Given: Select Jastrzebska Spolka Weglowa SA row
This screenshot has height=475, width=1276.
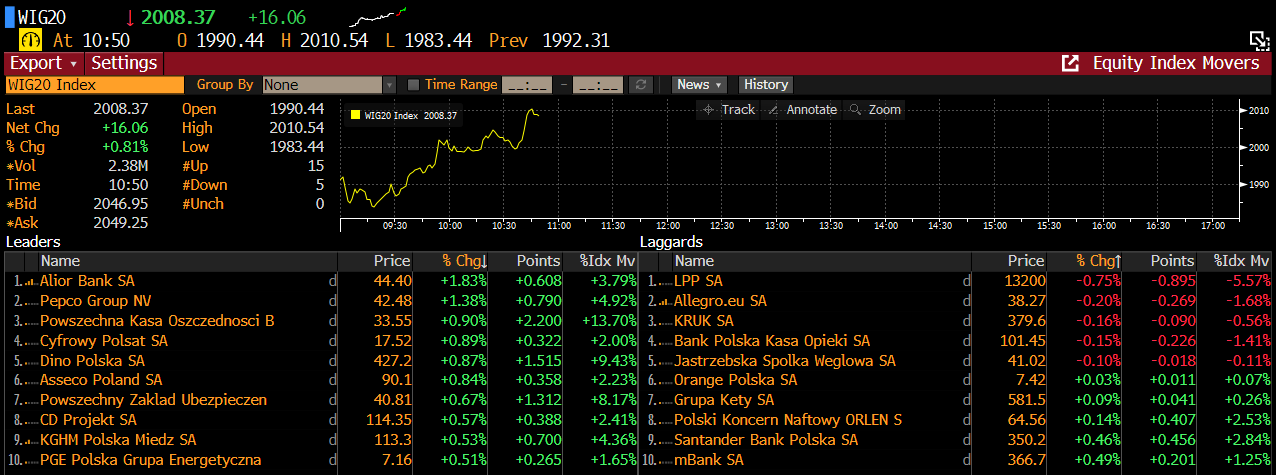Looking at the screenshot, I should (x=956, y=360).
